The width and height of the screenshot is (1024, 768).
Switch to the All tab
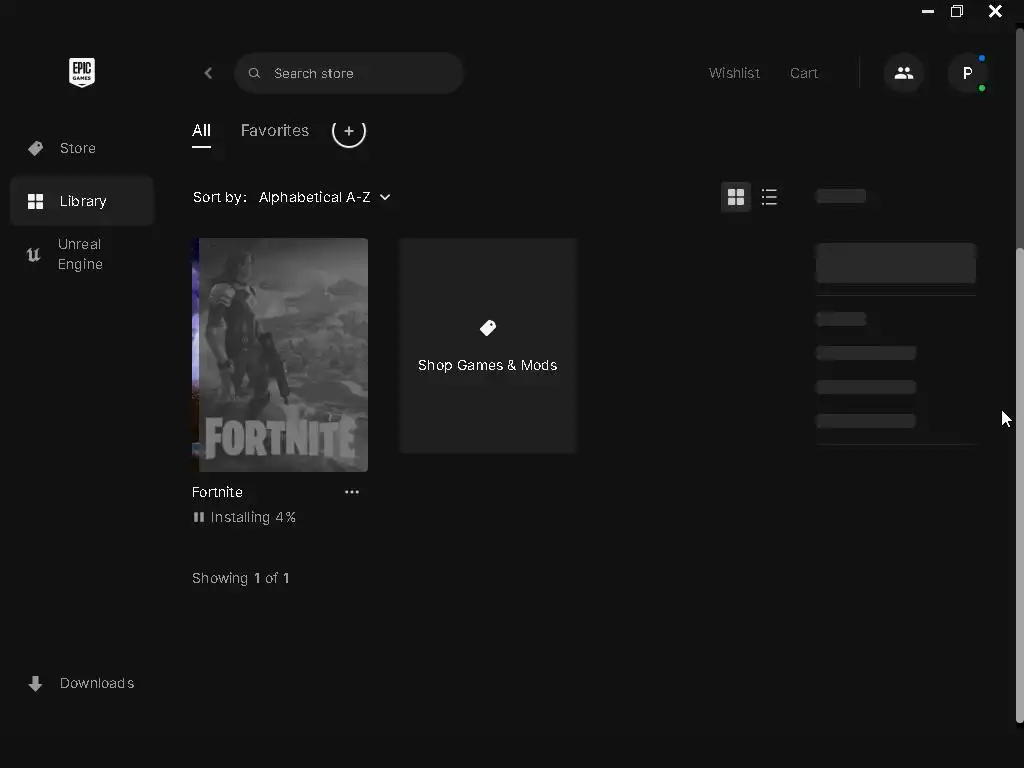pos(201,131)
